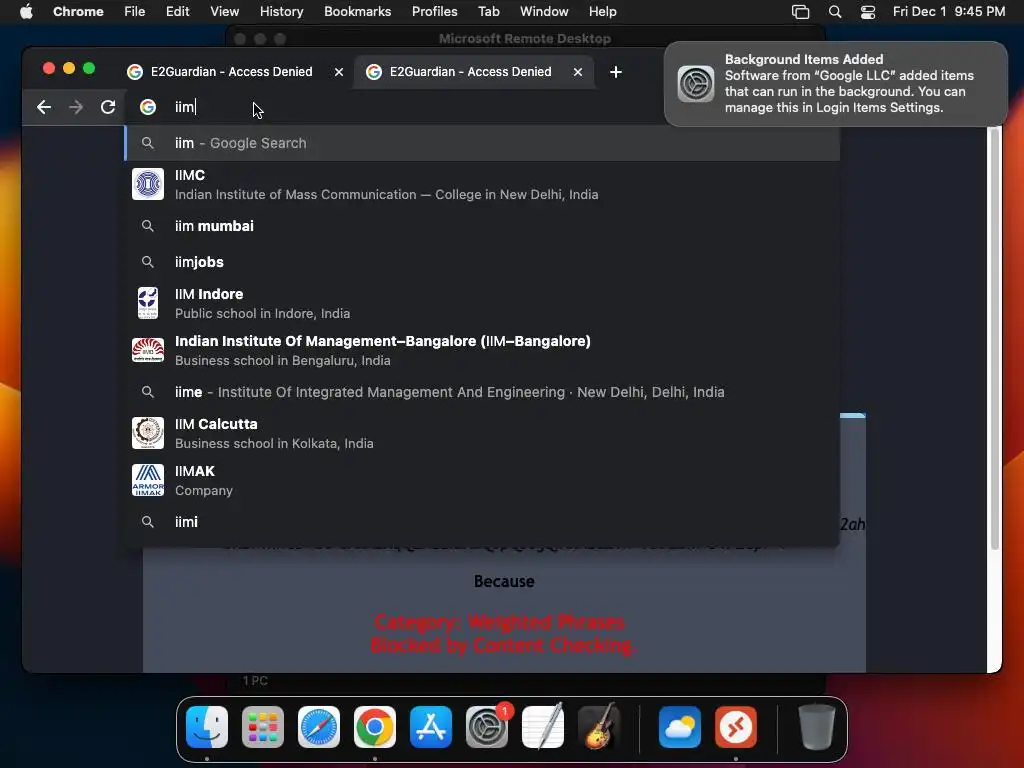Image resolution: width=1024 pixels, height=768 pixels.
Task: Click the IIM Indore logo thumbnail
Action: (148, 303)
